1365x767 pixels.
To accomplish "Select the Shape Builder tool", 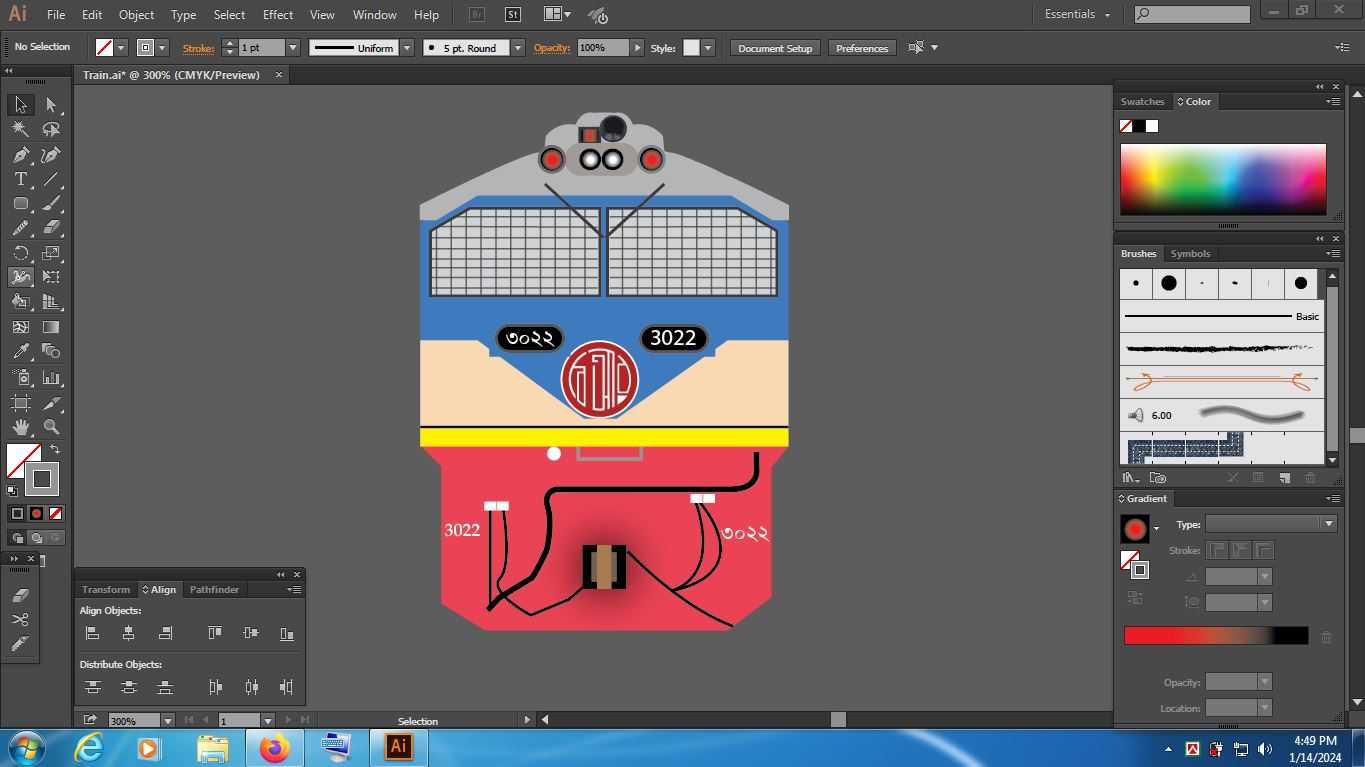I will 20,302.
